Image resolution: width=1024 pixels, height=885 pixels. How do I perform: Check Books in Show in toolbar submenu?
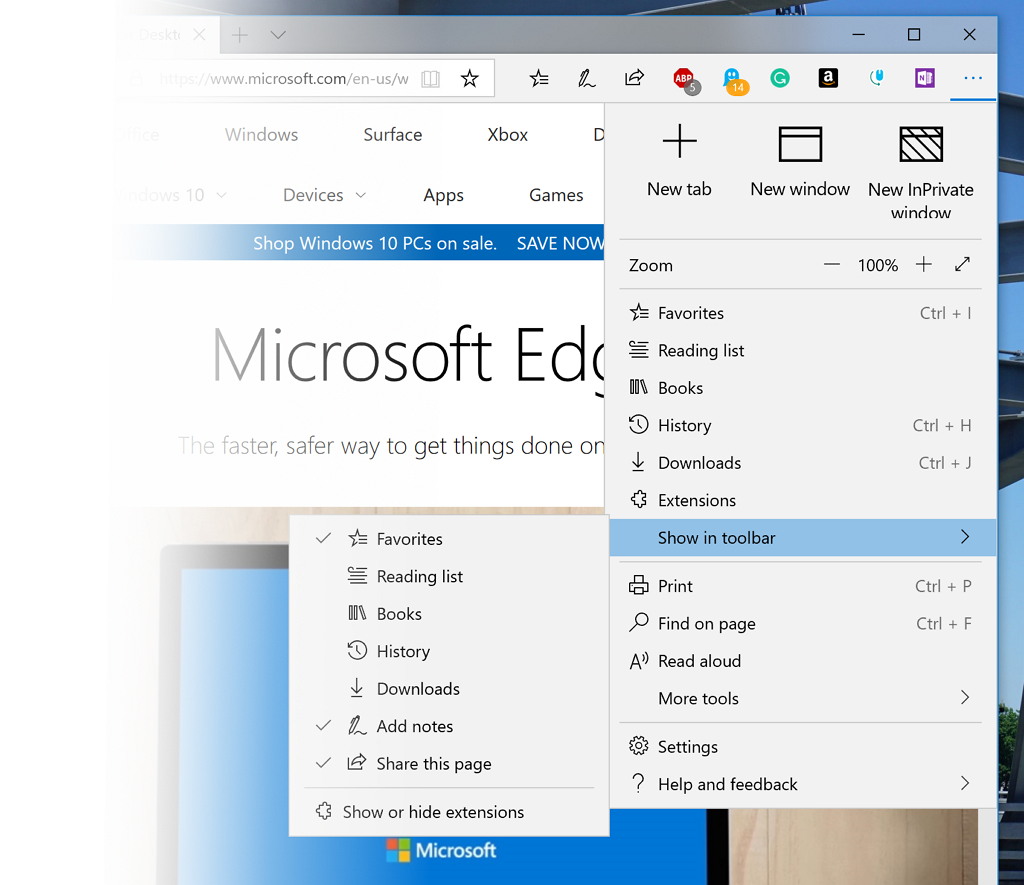(x=449, y=614)
